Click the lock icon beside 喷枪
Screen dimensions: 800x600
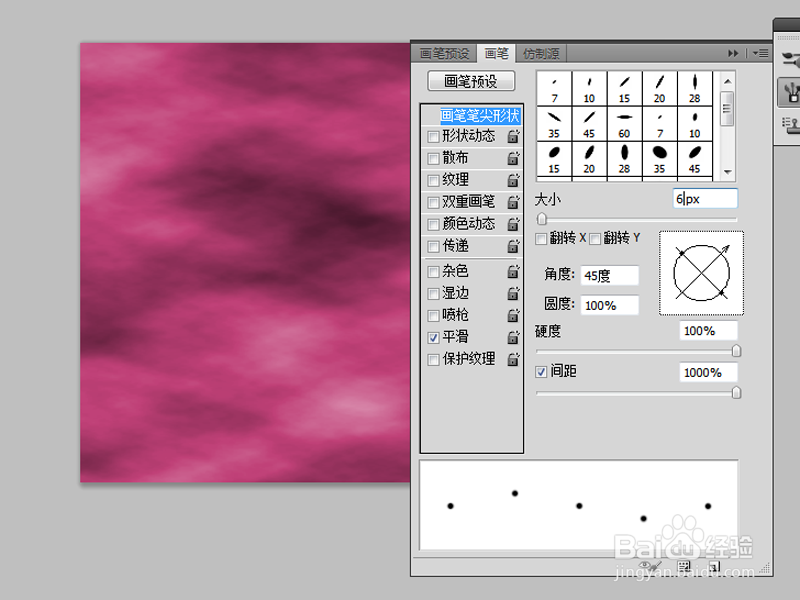coord(513,315)
